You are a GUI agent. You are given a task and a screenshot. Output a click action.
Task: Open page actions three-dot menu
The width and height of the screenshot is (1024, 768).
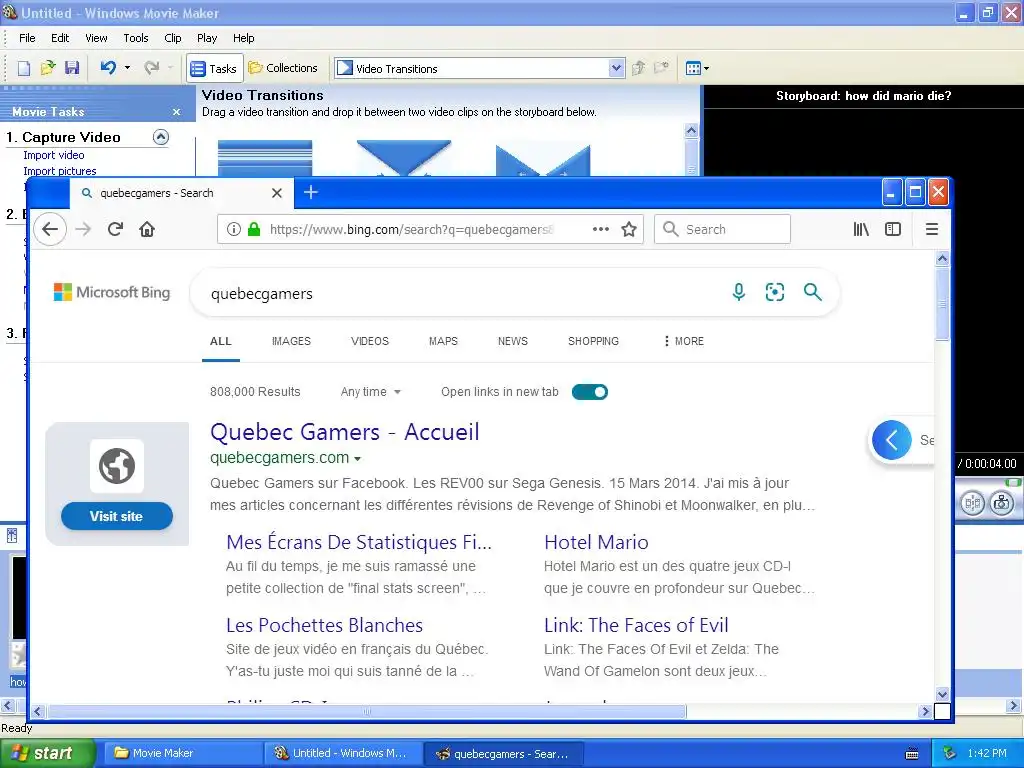(x=600, y=229)
